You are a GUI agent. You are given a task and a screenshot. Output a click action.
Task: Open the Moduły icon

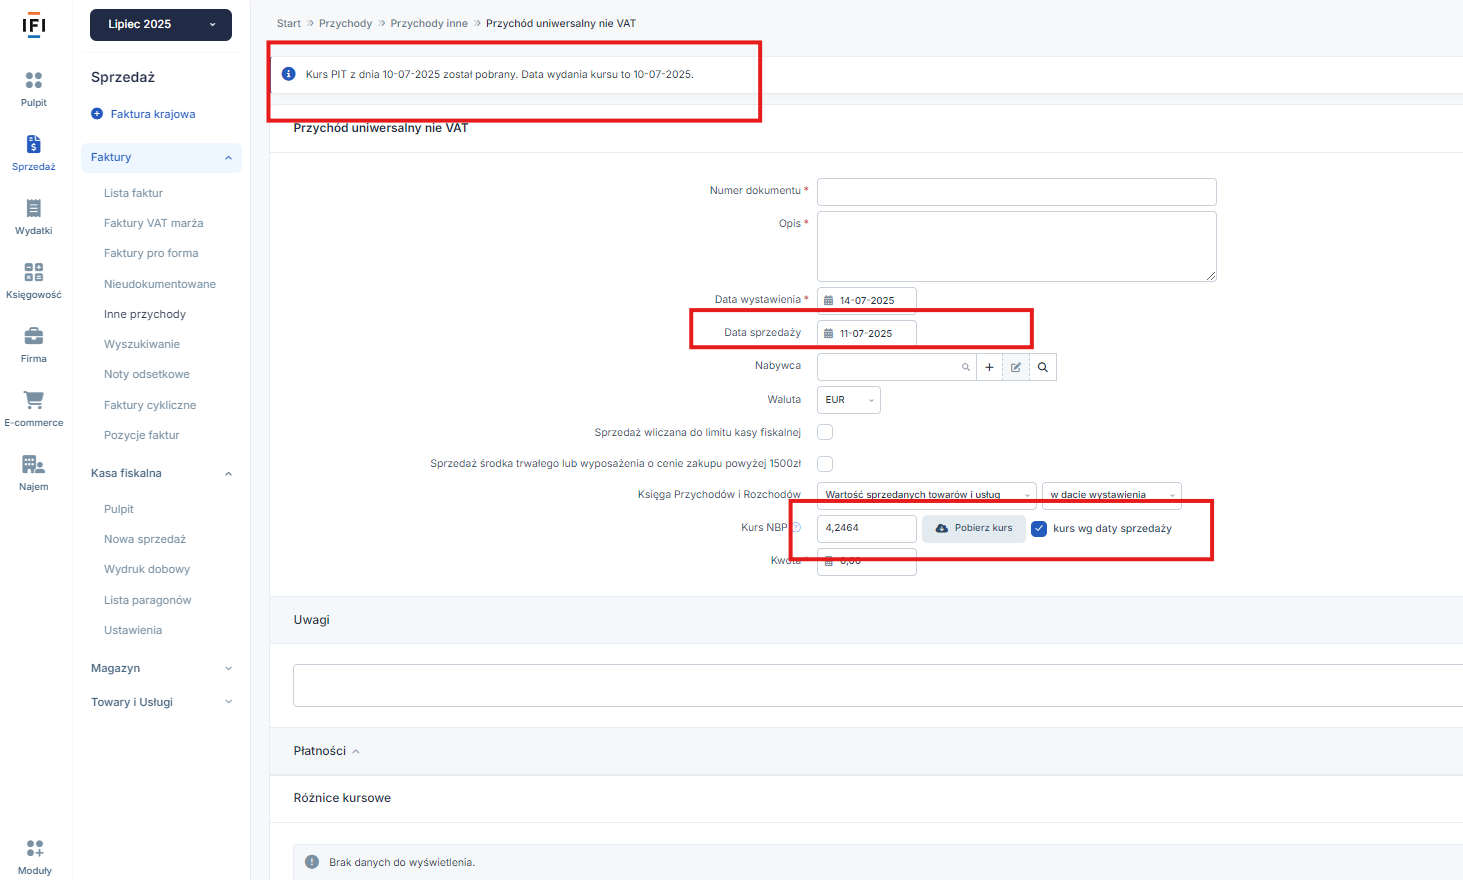pyautogui.click(x=35, y=848)
